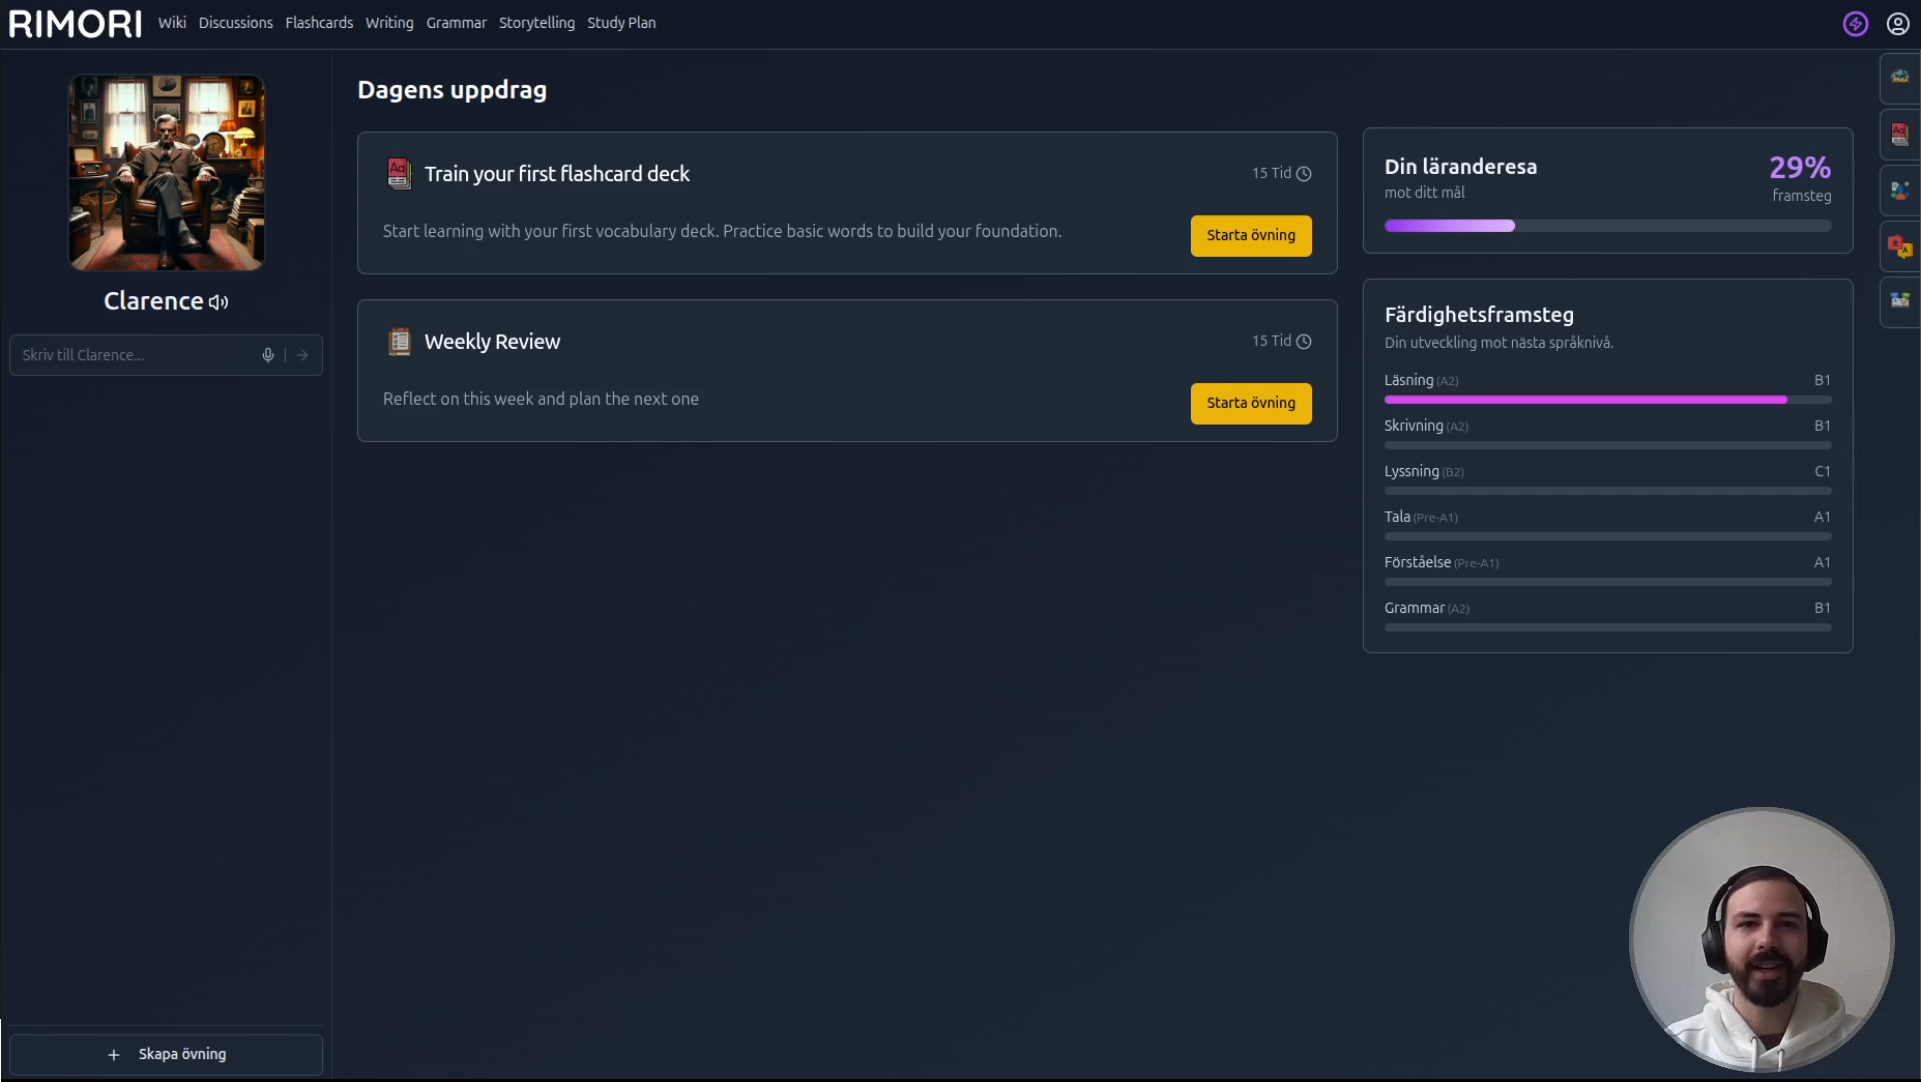Click the flashcard deck book icon
This screenshot has height=1082, width=1921.
[x=399, y=174]
